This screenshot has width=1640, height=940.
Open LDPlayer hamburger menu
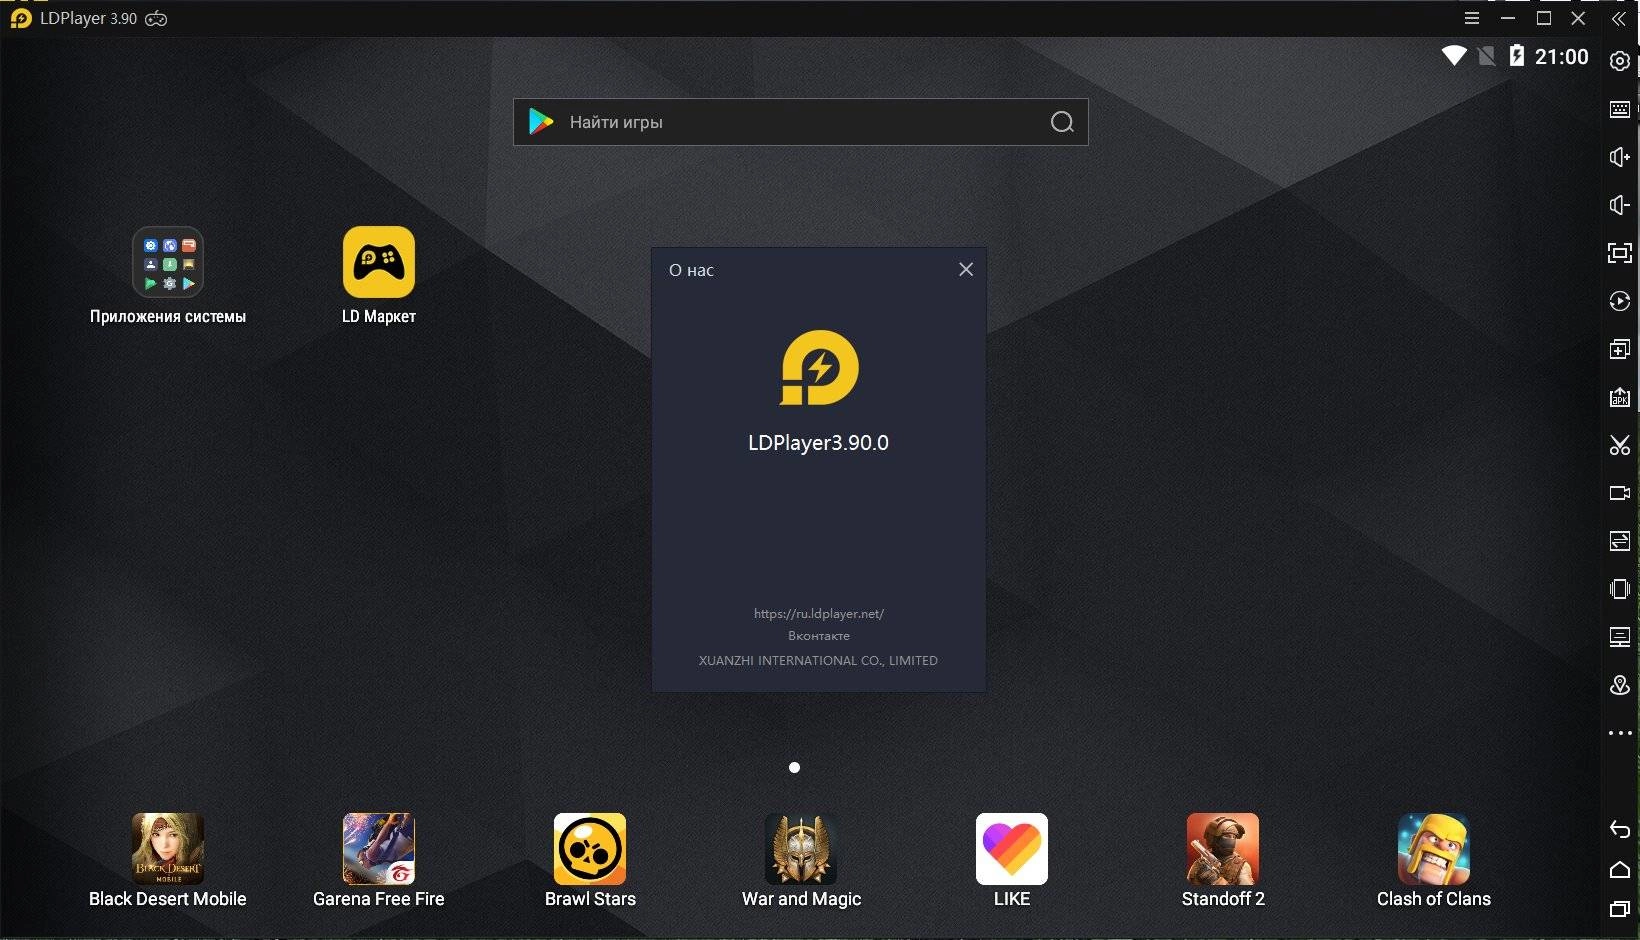click(1472, 18)
